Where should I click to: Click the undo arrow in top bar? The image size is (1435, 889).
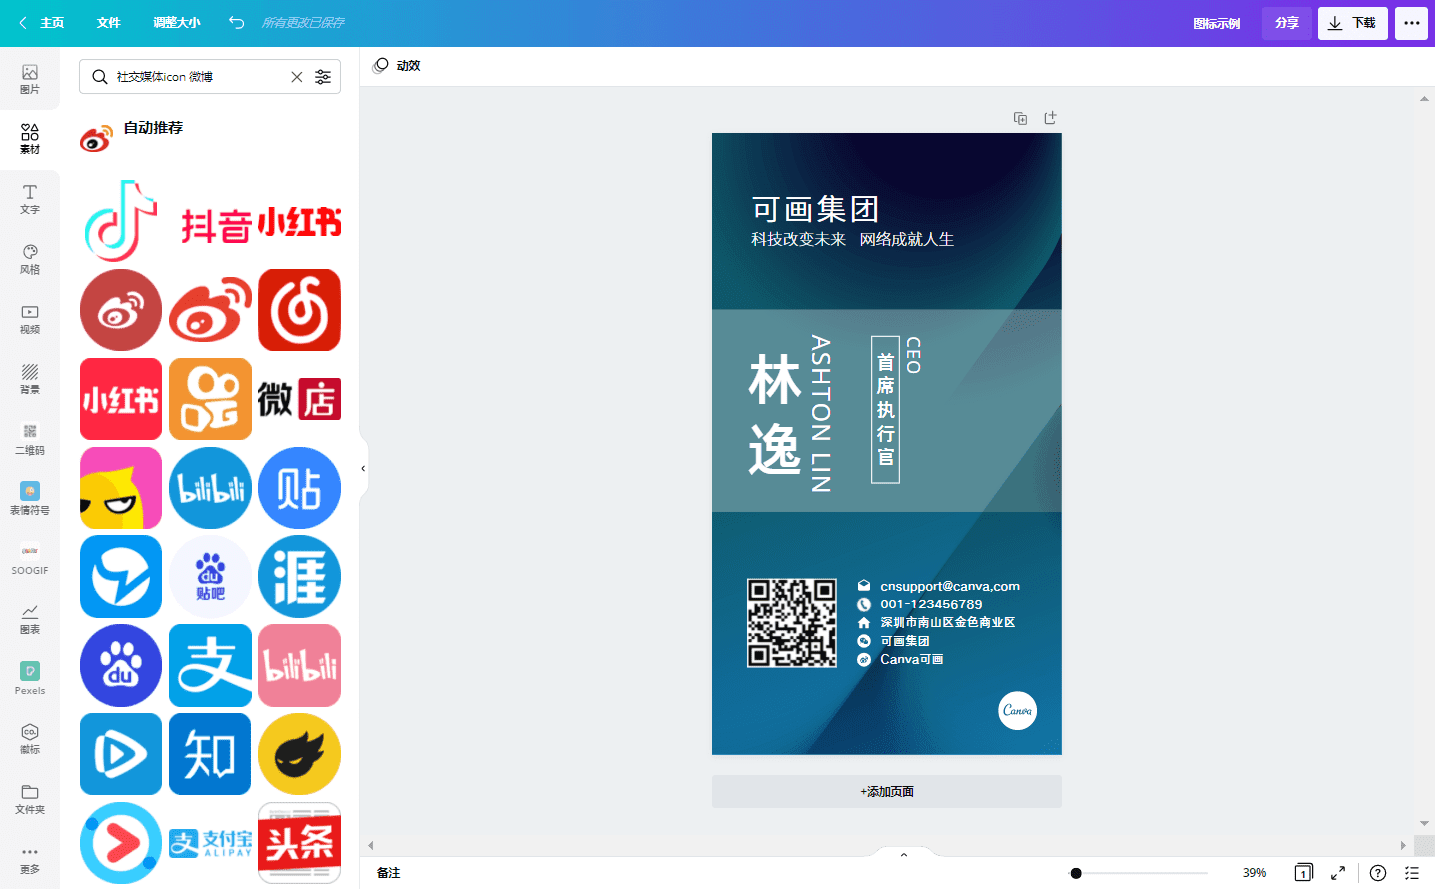236,22
